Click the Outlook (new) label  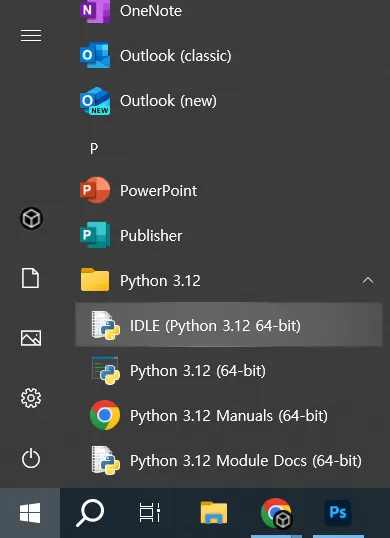pyautogui.click(x=168, y=101)
